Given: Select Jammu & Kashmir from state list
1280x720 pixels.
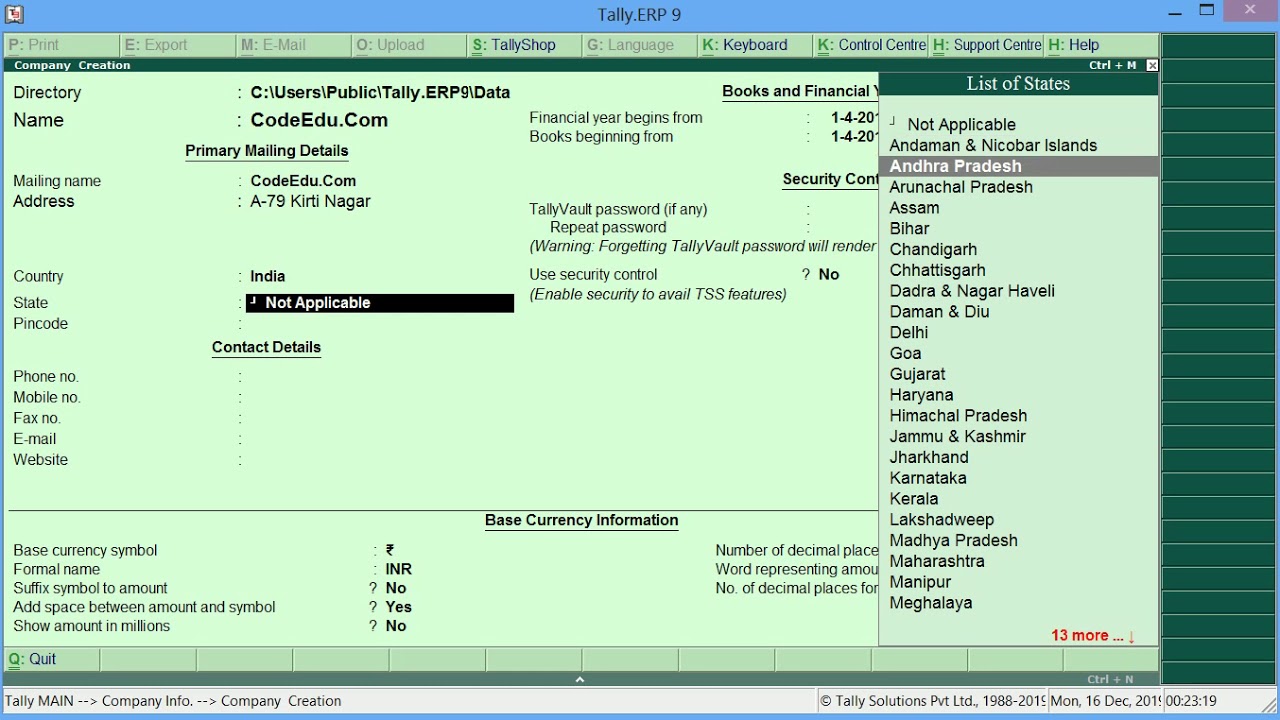Looking at the screenshot, I should coord(957,437).
